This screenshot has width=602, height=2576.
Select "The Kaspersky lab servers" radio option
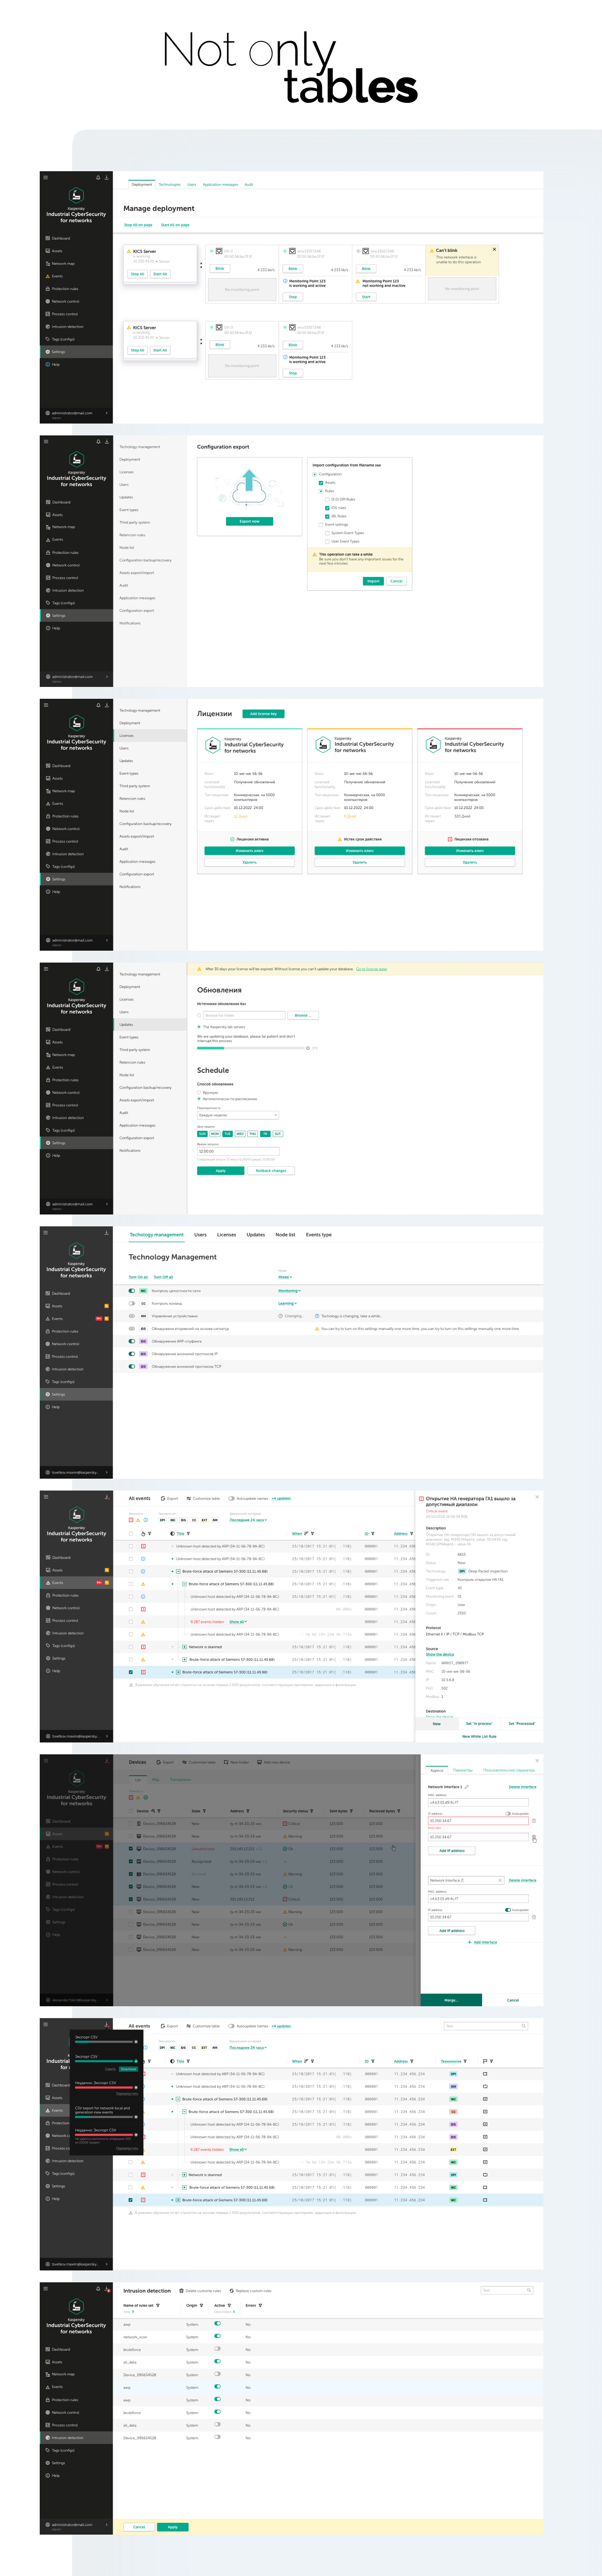199,1027
